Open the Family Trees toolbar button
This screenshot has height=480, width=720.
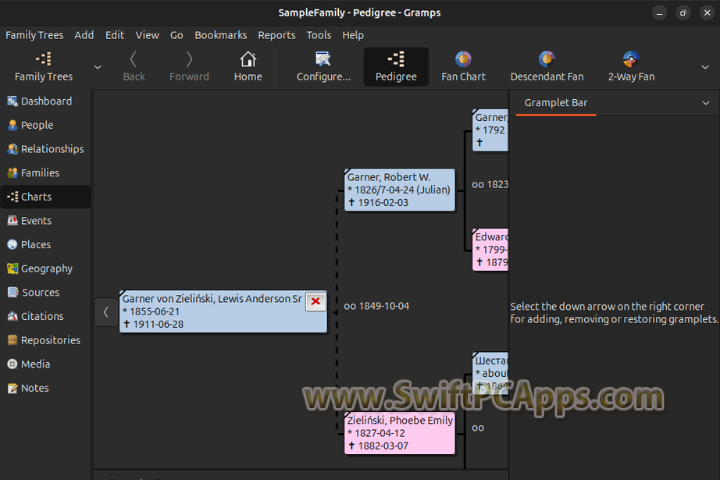coord(44,67)
